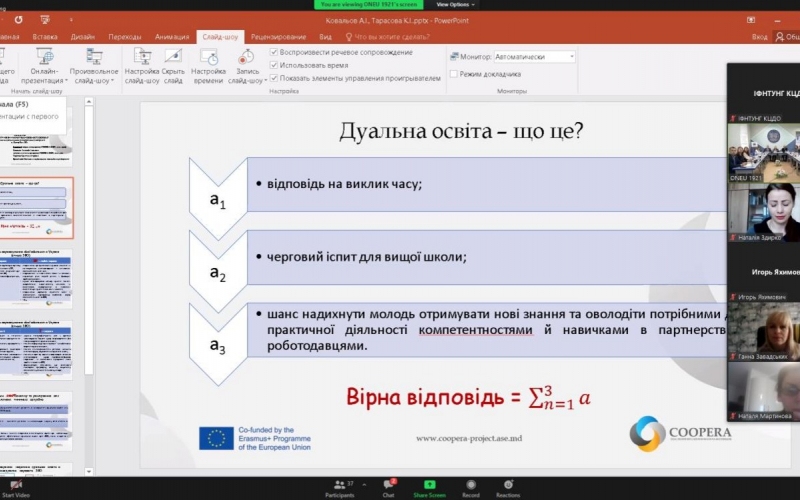Expand Record Slide Show dropdown arrow
The width and height of the screenshot is (800, 500).
265,81
